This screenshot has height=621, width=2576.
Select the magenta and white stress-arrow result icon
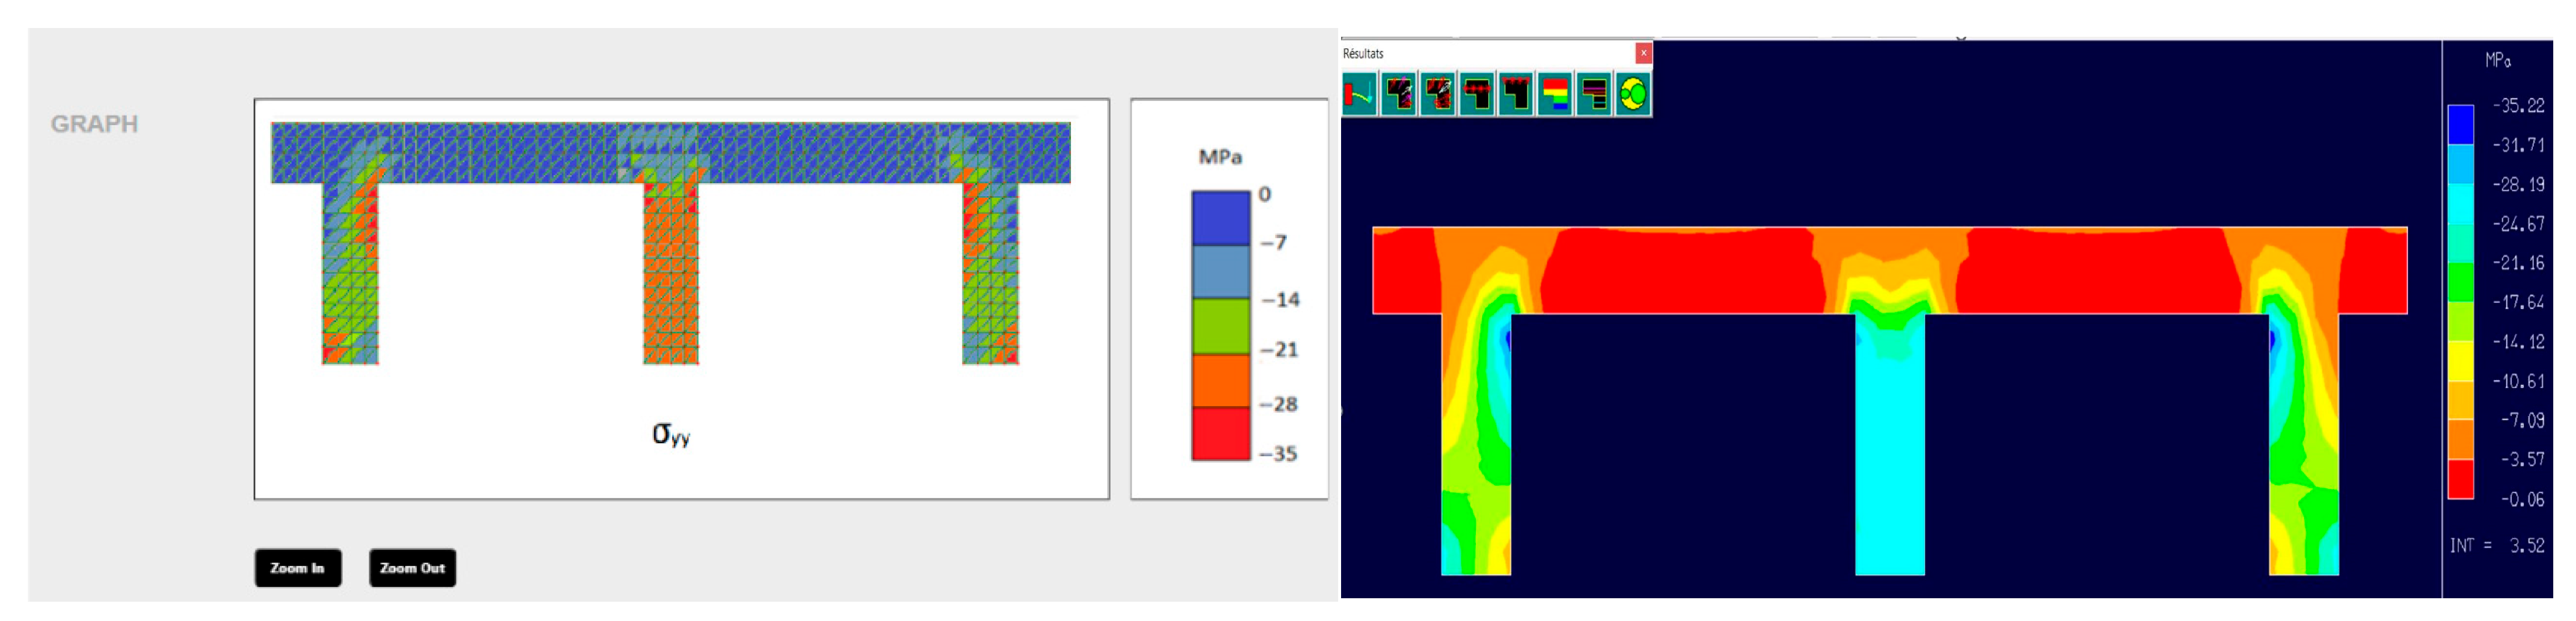[1398, 95]
